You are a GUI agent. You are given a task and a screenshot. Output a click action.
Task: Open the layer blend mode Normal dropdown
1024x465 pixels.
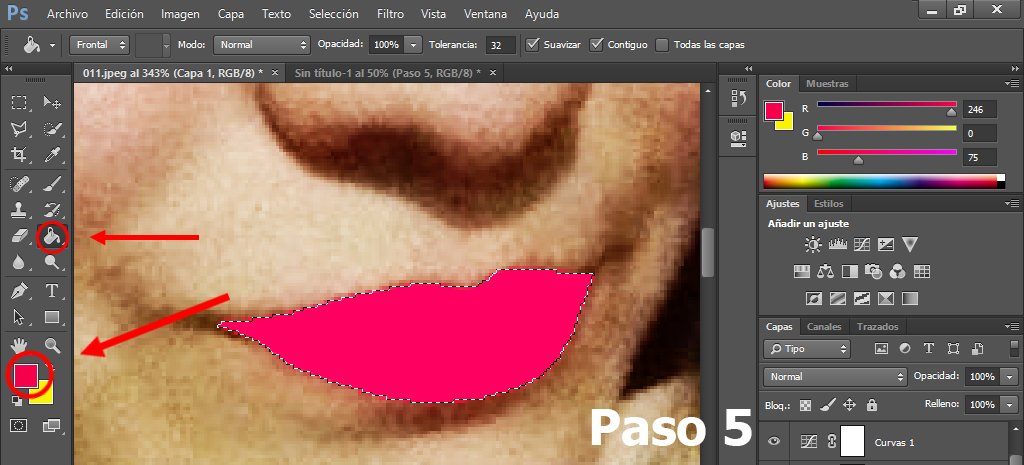pos(835,377)
